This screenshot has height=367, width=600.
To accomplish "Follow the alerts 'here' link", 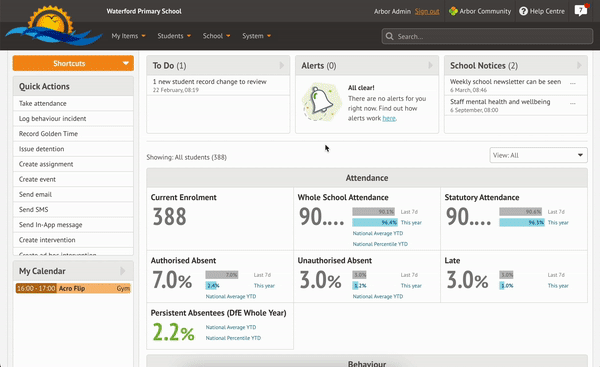I will click(389, 118).
